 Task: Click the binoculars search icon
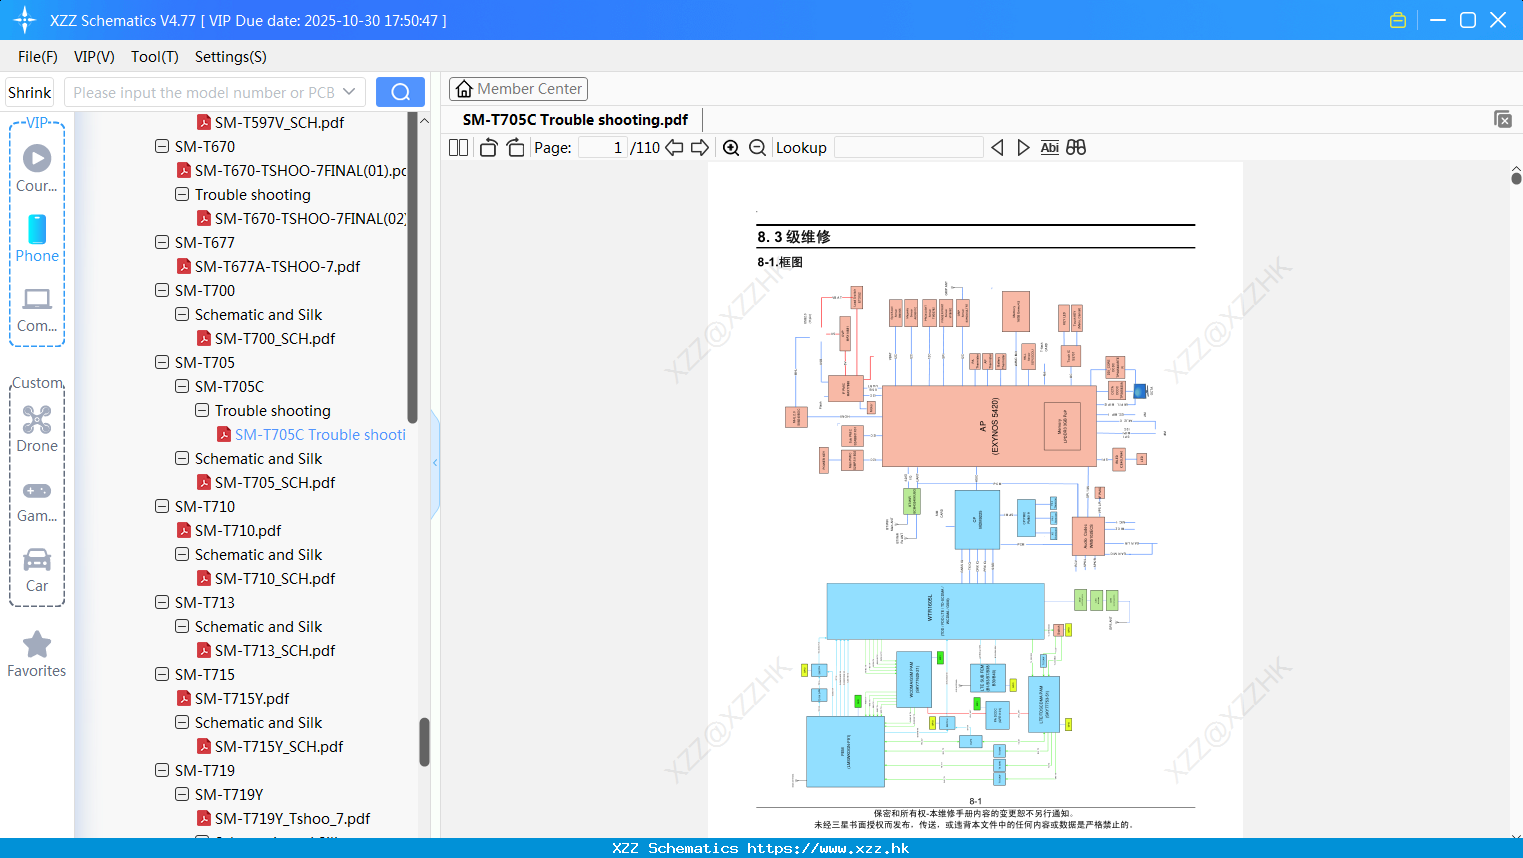(x=1076, y=147)
